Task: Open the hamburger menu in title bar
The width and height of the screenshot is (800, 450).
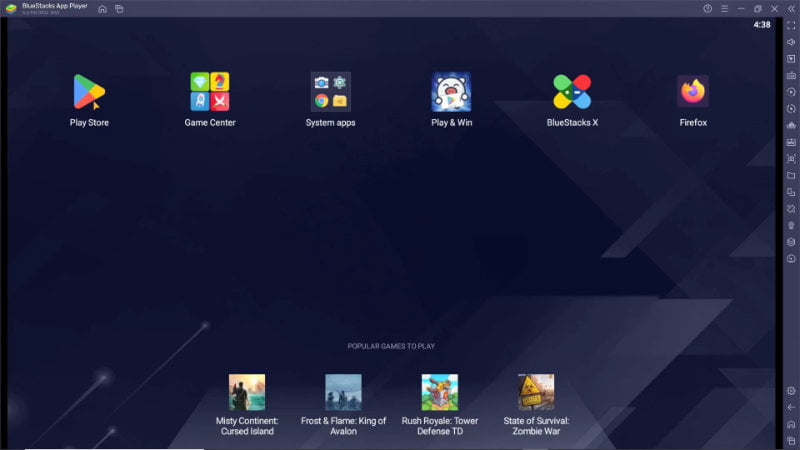Action: coord(724,9)
